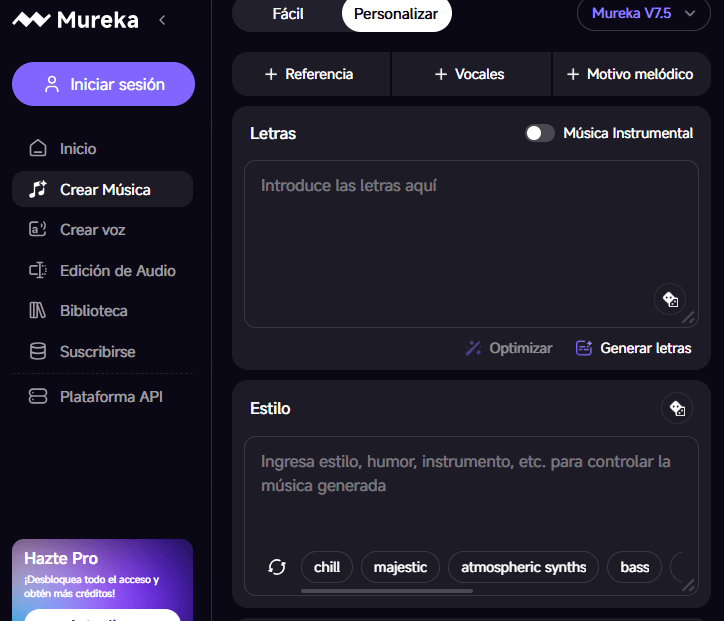Switch to the Fácil tab
The width and height of the screenshot is (724, 621).
[x=288, y=14]
